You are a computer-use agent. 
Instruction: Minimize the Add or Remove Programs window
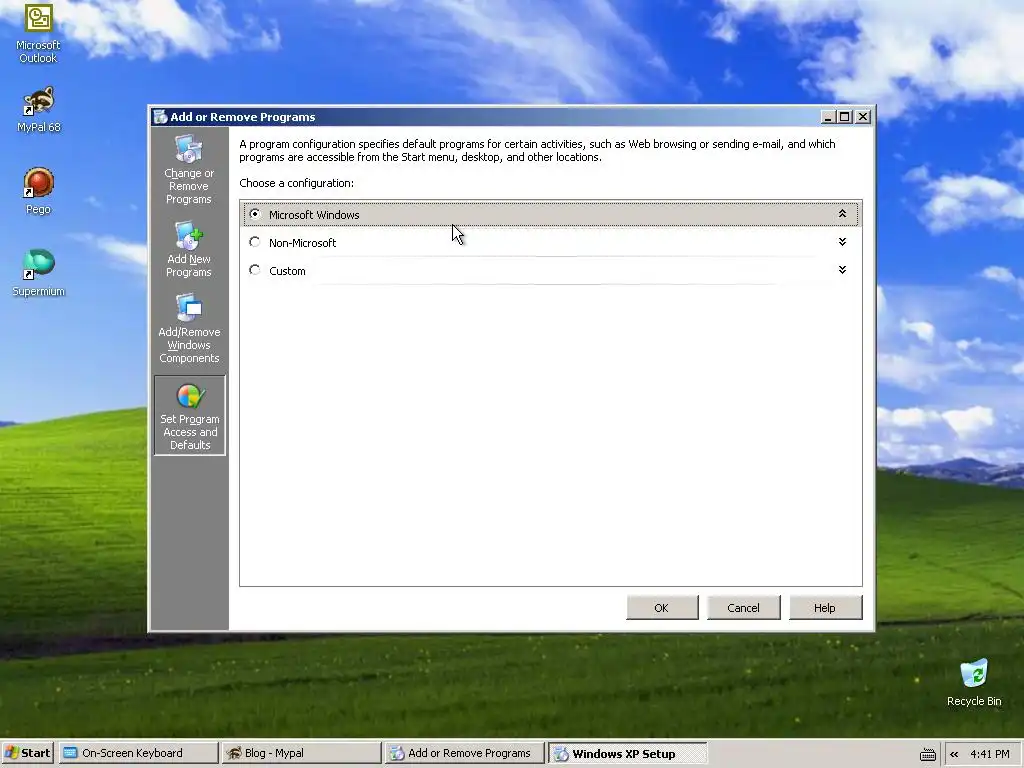point(828,117)
